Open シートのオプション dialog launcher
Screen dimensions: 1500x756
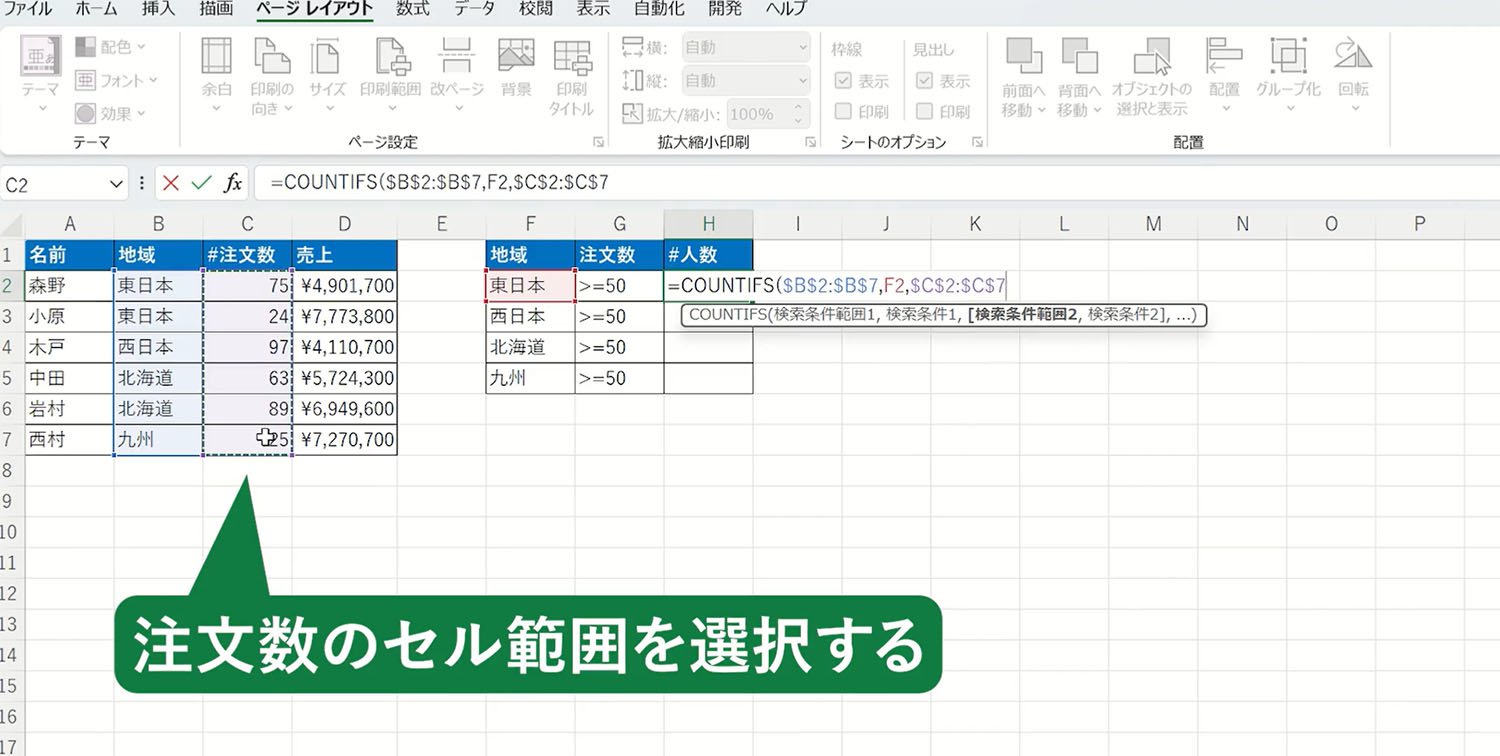coord(977,143)
